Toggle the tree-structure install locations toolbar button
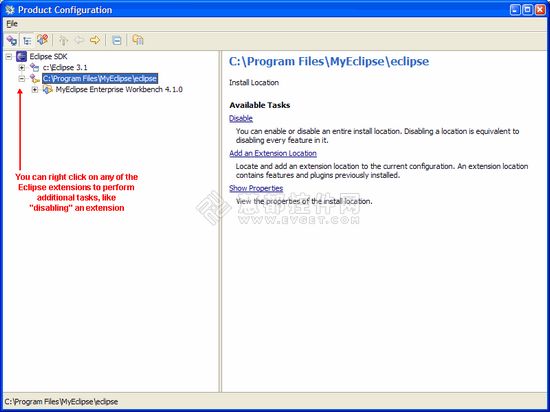Screen dimensions: 550x412 [27, 40]
